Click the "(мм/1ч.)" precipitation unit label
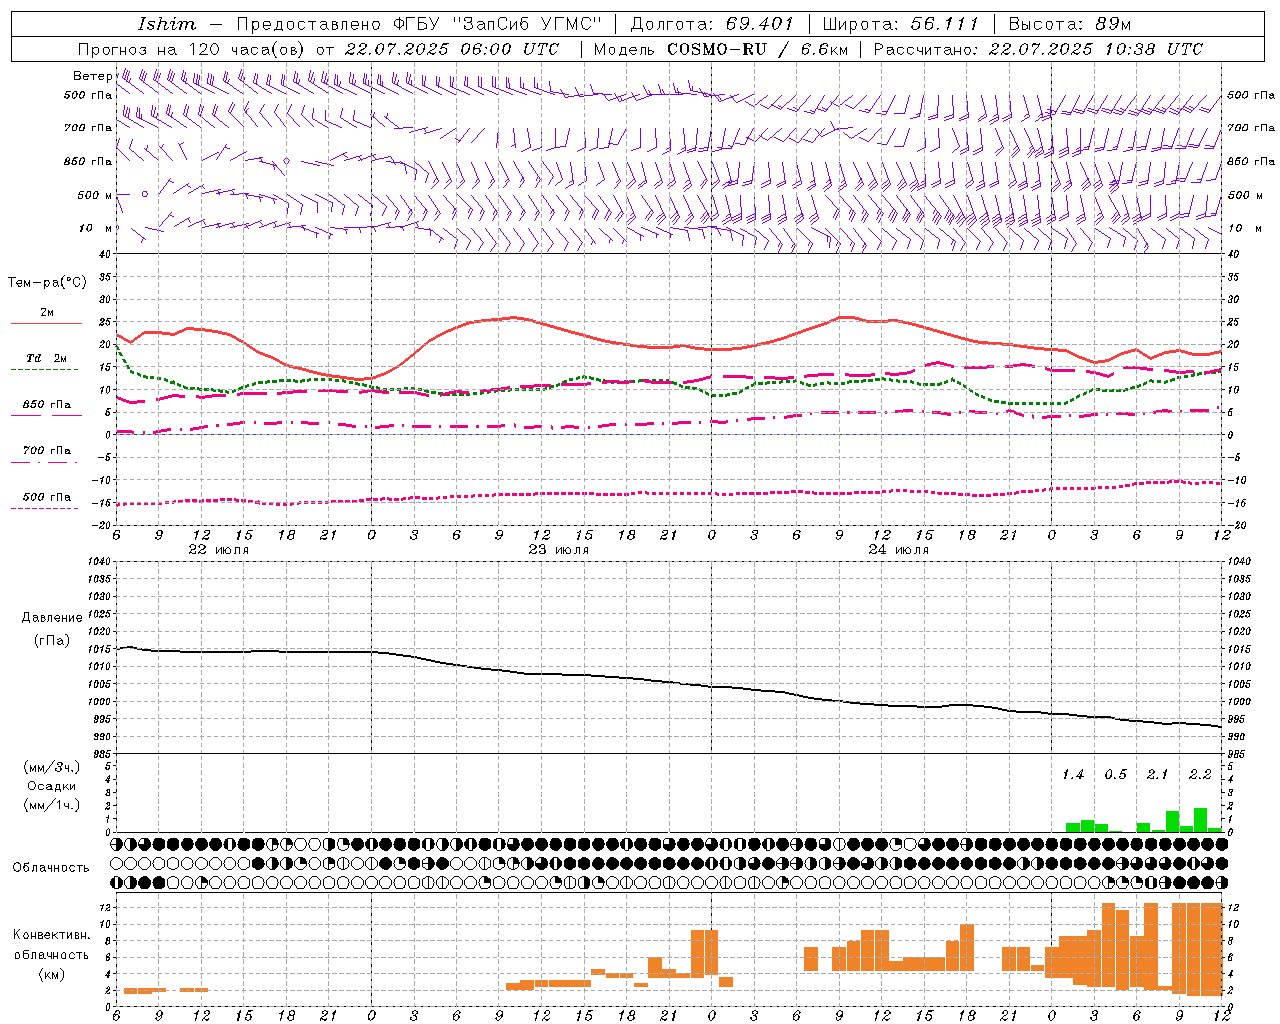 point(52,805)
